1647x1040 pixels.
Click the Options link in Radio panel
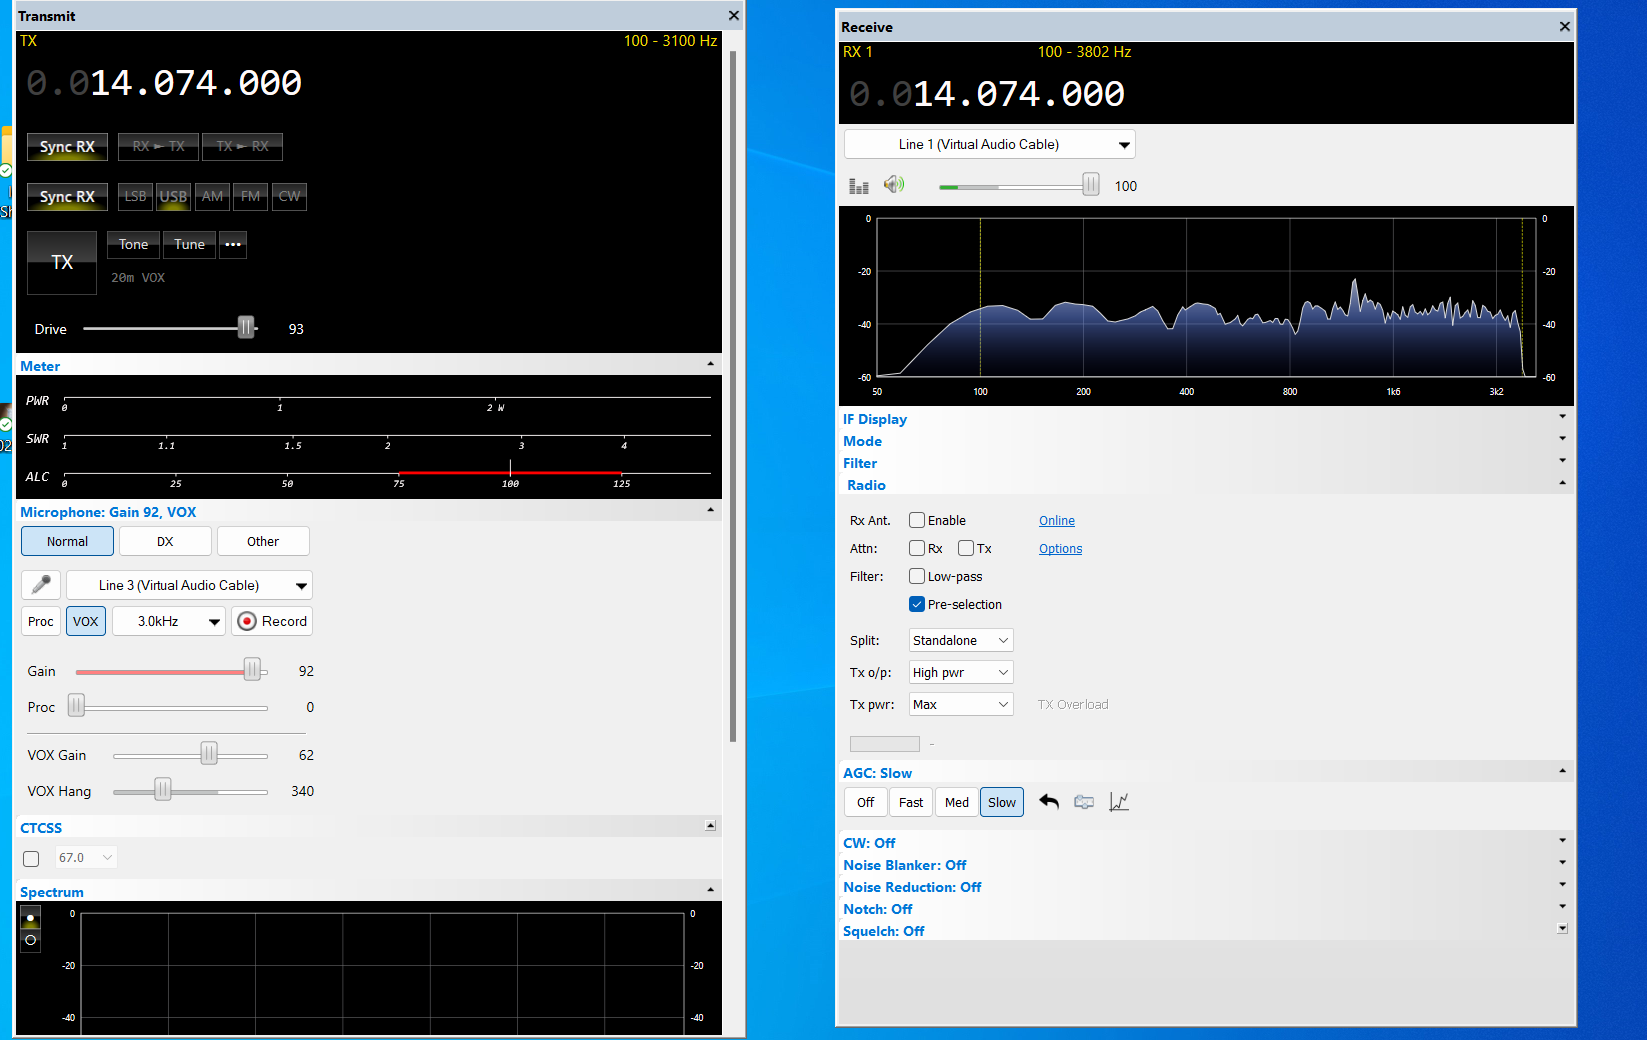1060,549
